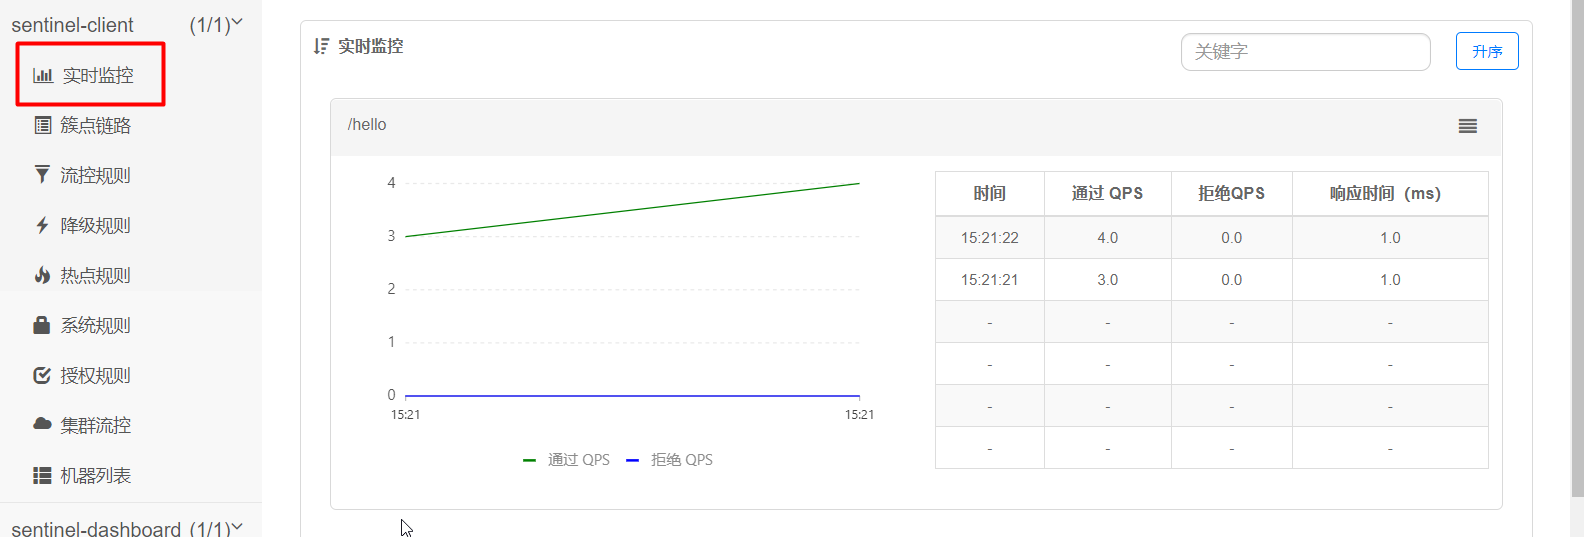Click the lightning bolt icon for 降级规则

coord(42,225)
